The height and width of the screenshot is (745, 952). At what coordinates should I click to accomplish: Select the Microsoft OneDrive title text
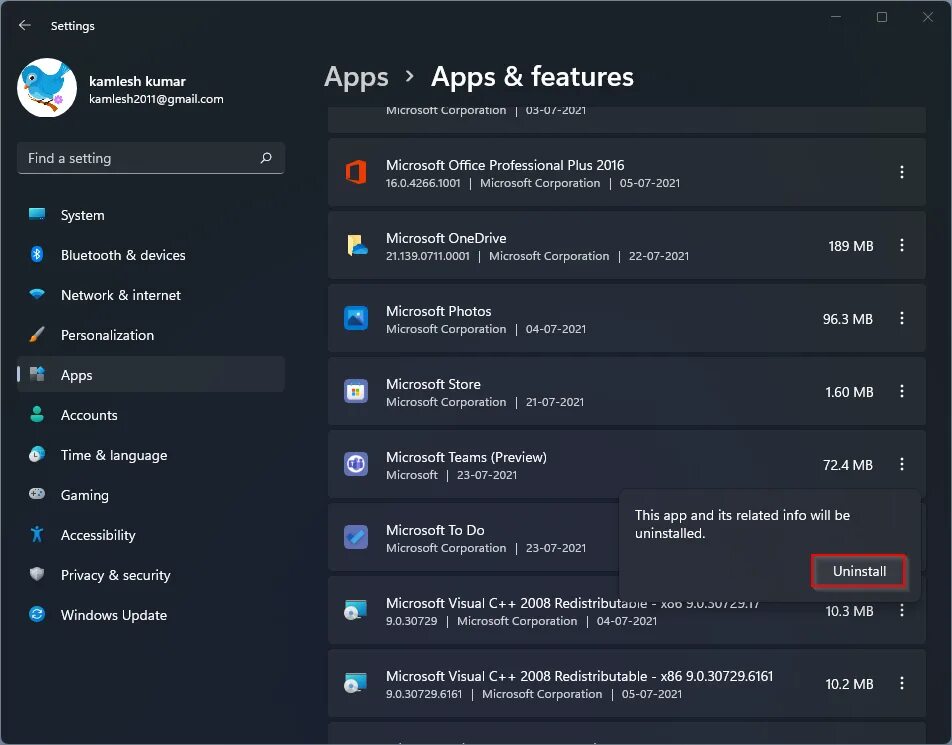pyautogui.click(x=446, y=238)
